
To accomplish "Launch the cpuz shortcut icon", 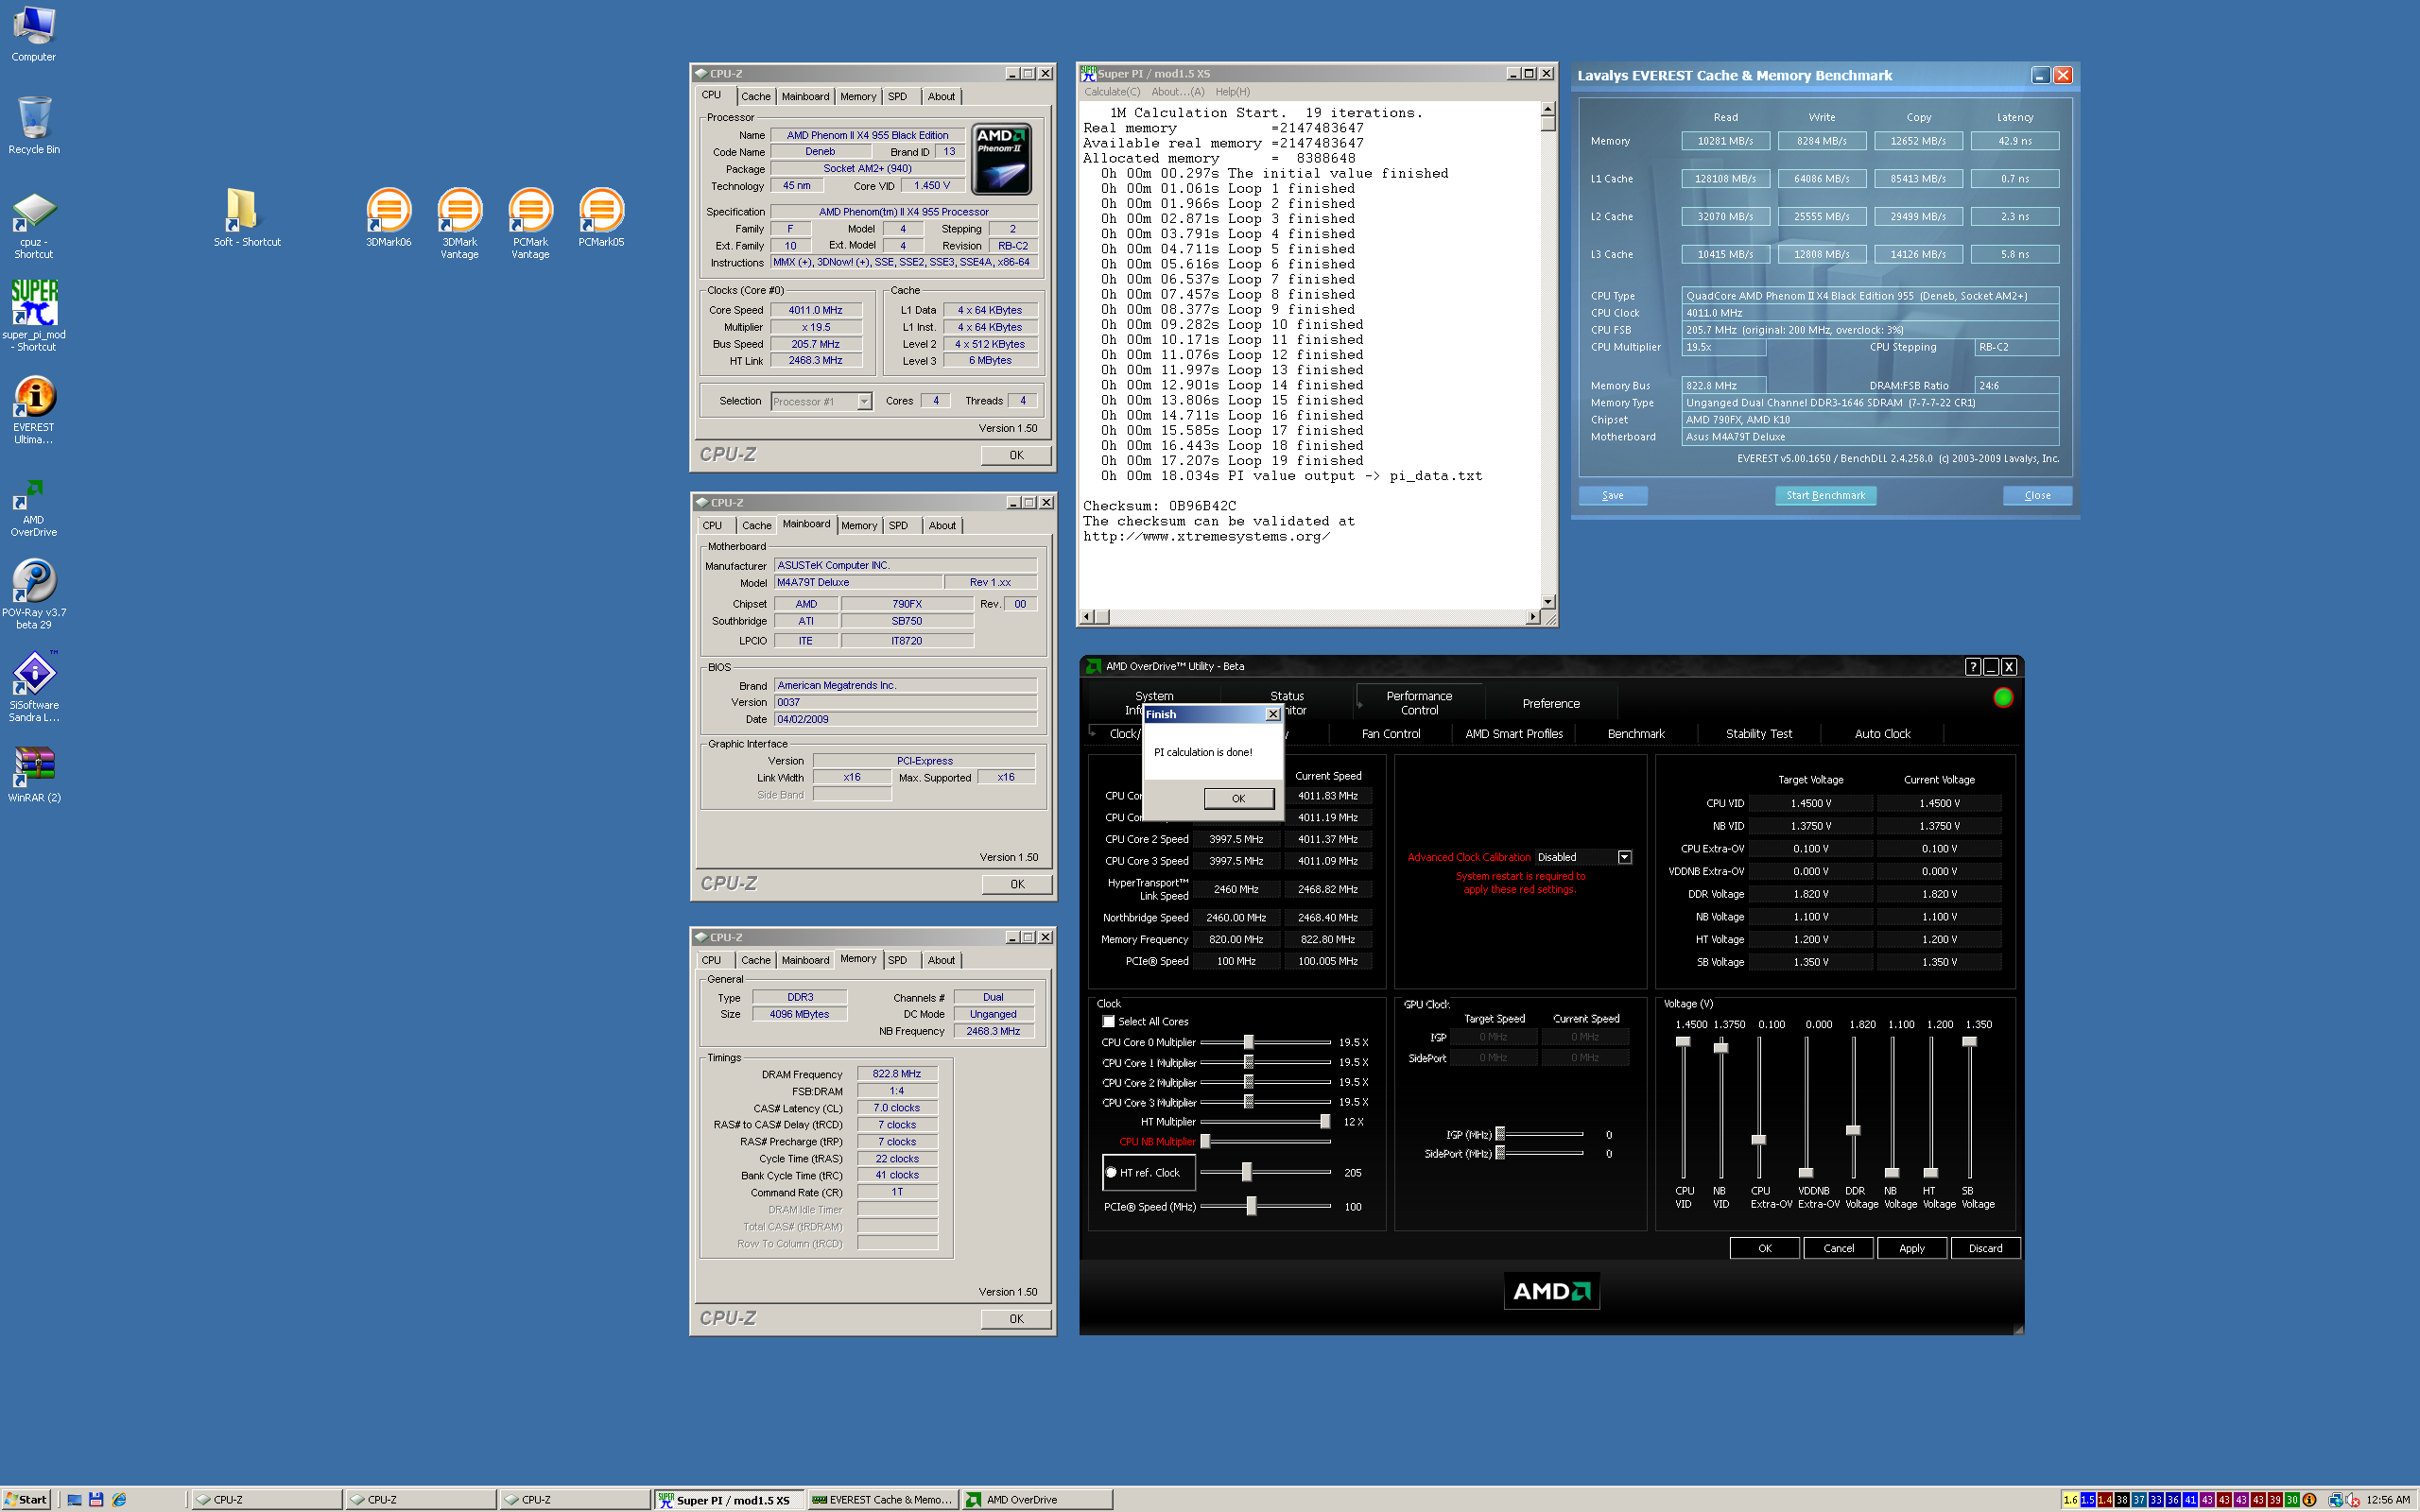I will click(33, 225).
